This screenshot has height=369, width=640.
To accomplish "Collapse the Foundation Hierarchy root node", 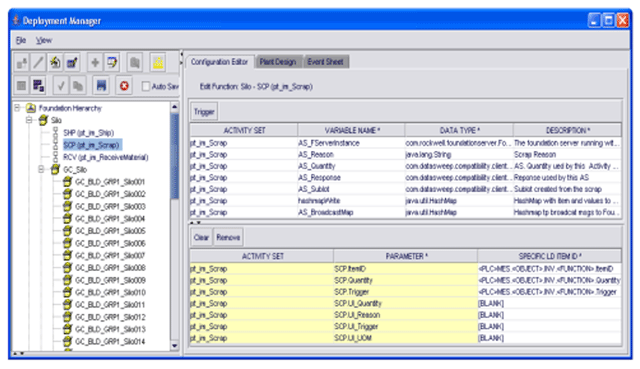I will click(17, 108).
